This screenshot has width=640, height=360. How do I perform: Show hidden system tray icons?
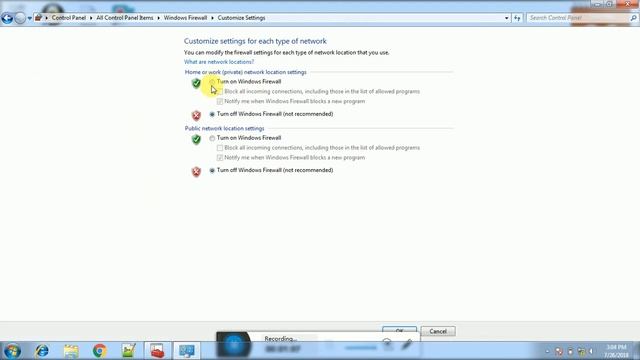(547, 351)
